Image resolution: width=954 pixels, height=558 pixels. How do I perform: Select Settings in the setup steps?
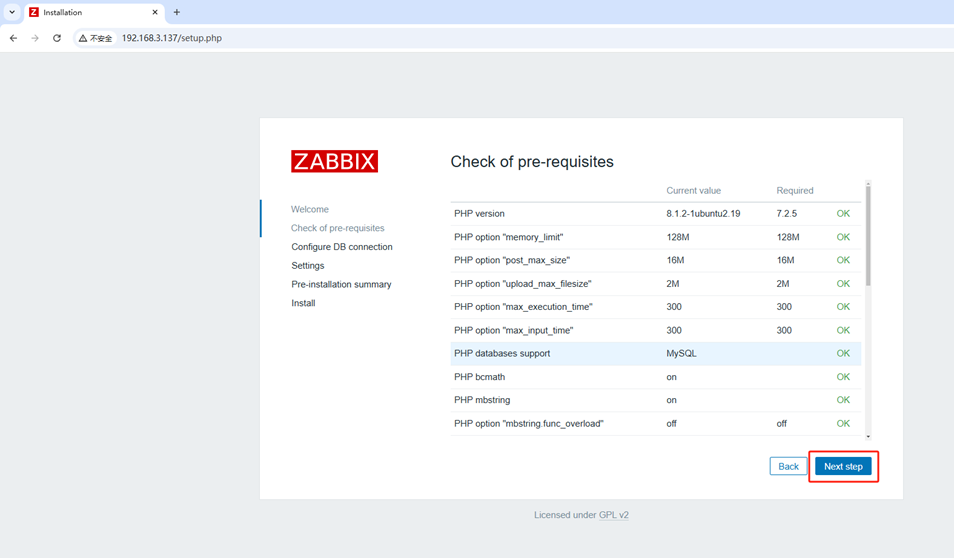coord(308,265)
